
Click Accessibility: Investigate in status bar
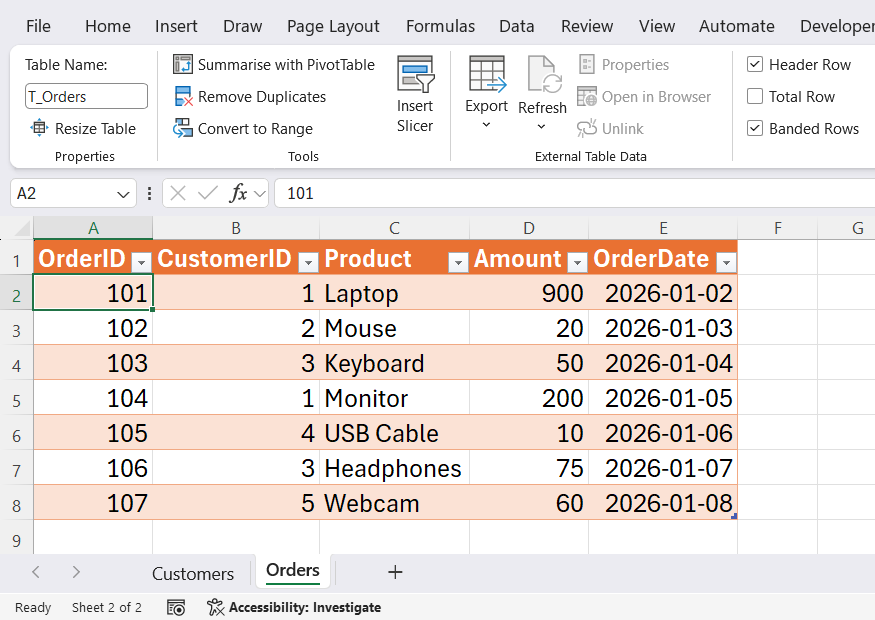coord(305,607)
